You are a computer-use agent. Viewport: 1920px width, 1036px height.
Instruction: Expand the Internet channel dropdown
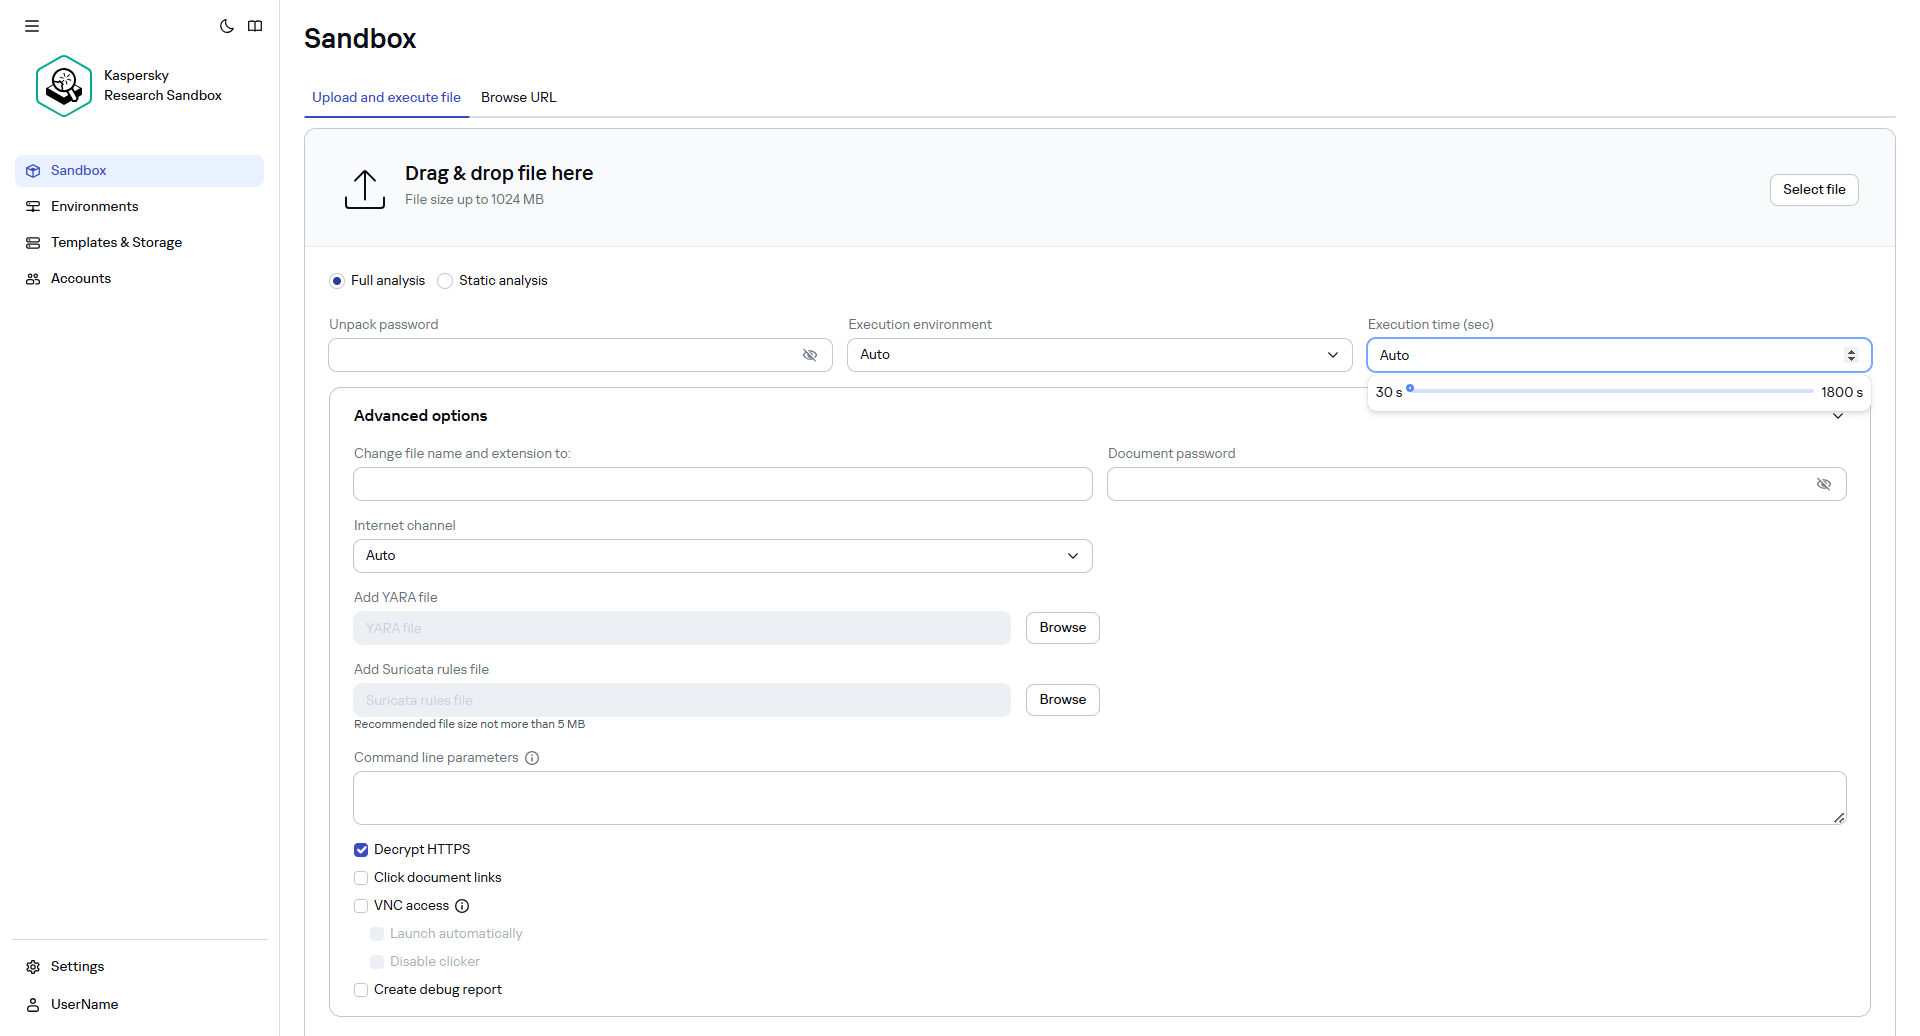(722, 556)
